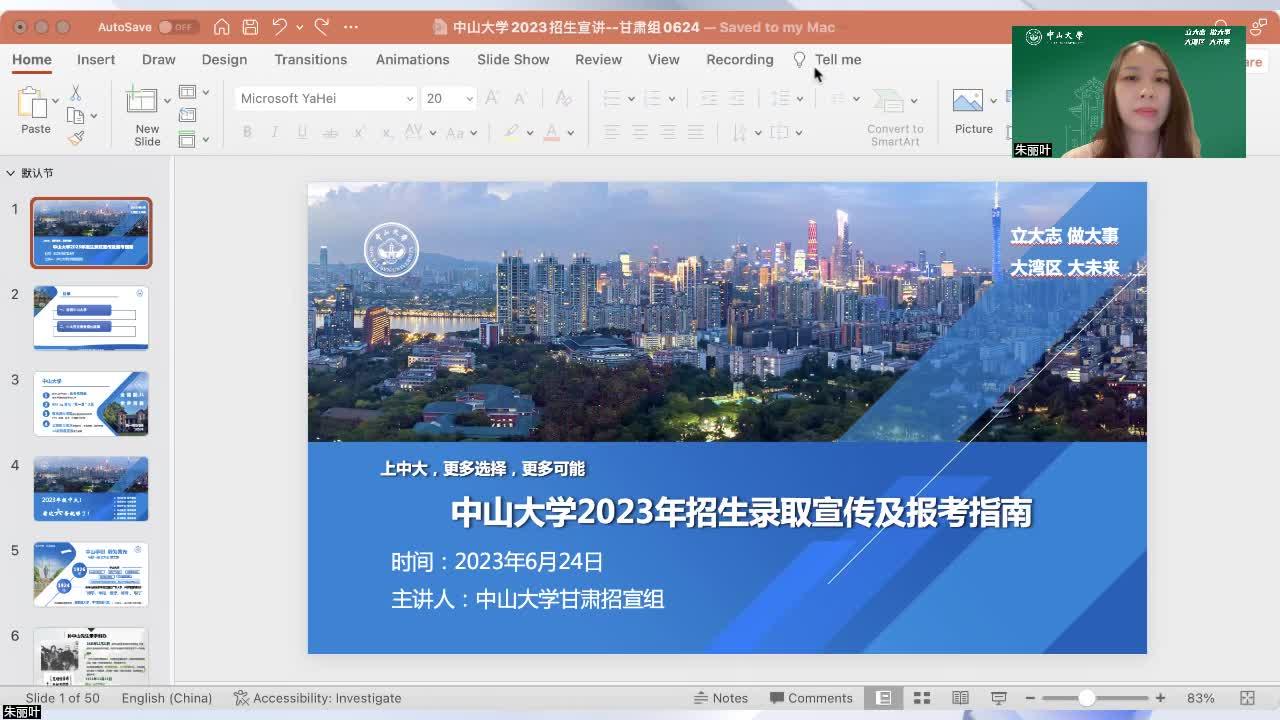Open the Microsoft YaHei font name dropdown
1280x720 pixels.
tap(409, 98)
